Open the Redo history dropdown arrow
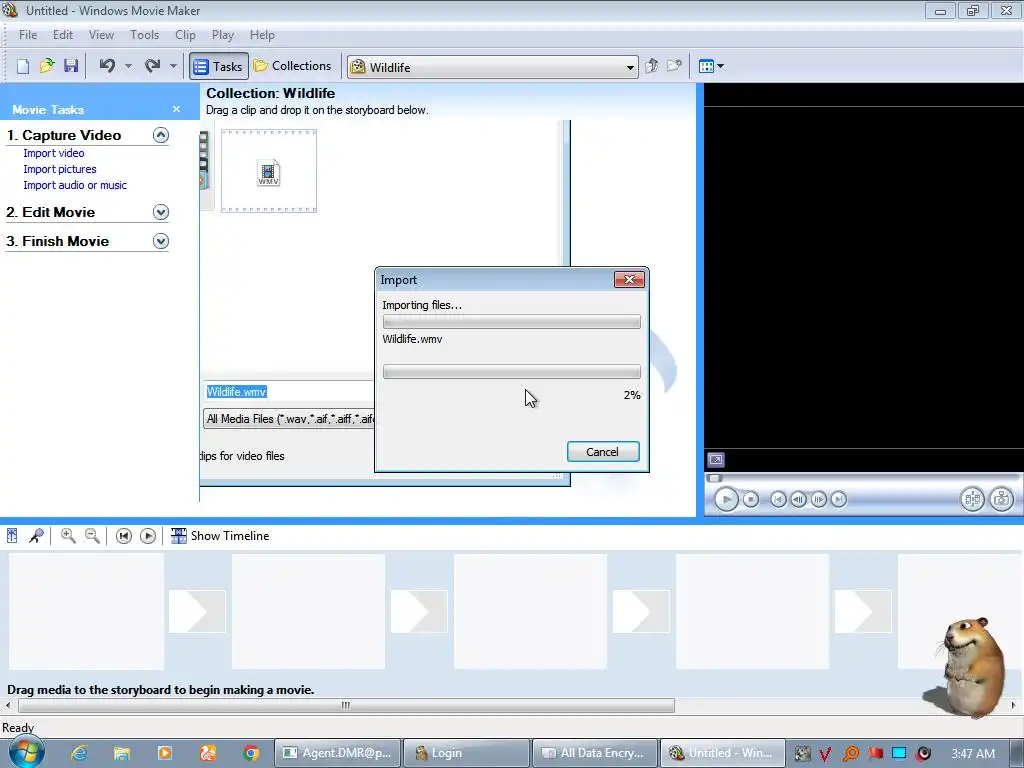Screen dimensions: 1024x768 (173, 66)
